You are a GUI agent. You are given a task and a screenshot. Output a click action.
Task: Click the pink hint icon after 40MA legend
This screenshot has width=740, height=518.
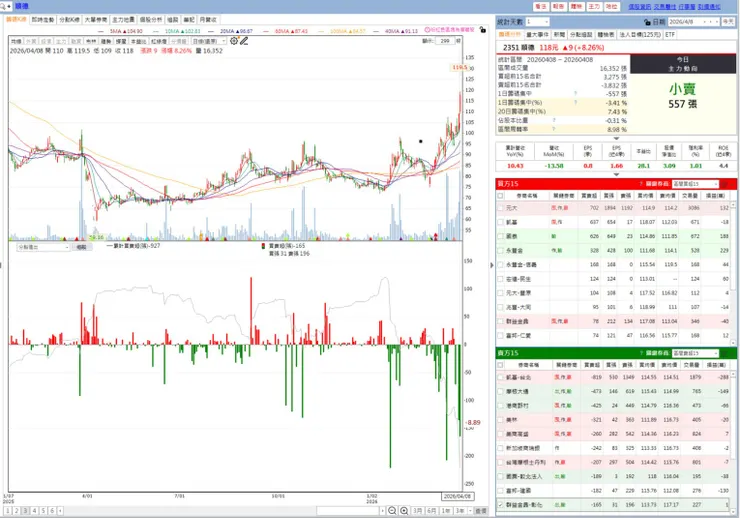427,30
